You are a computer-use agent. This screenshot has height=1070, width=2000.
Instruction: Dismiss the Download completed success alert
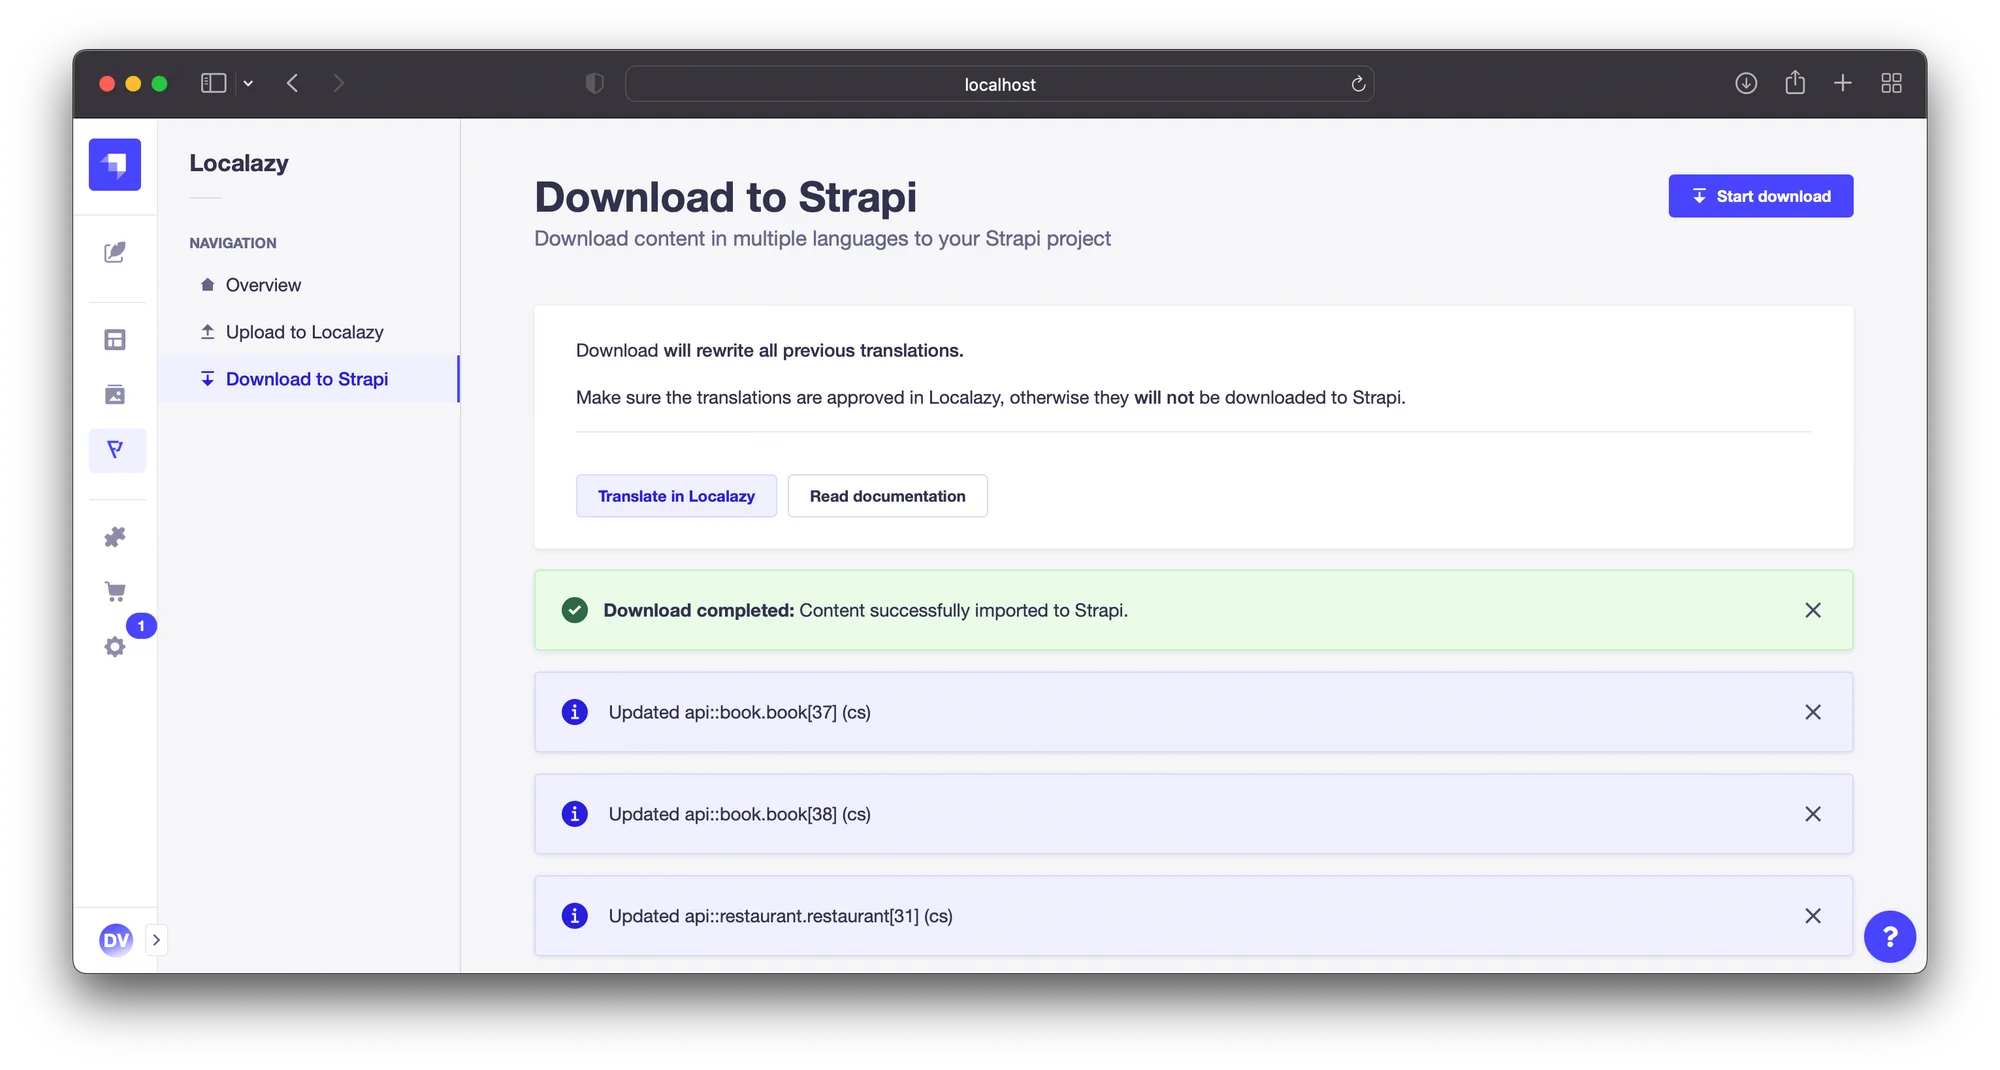coord(1812,610)
